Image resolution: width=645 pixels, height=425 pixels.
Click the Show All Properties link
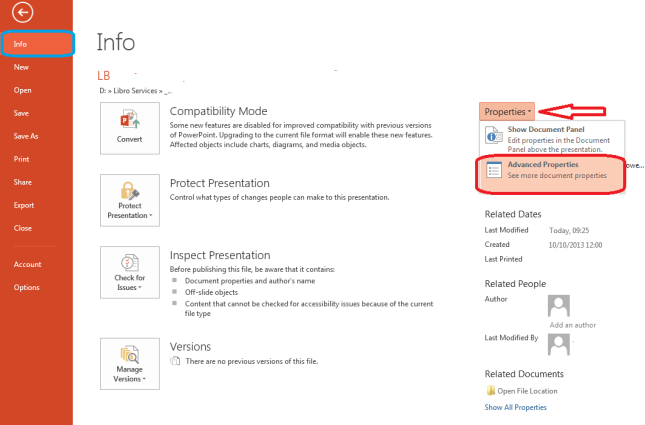click(515, 408)
